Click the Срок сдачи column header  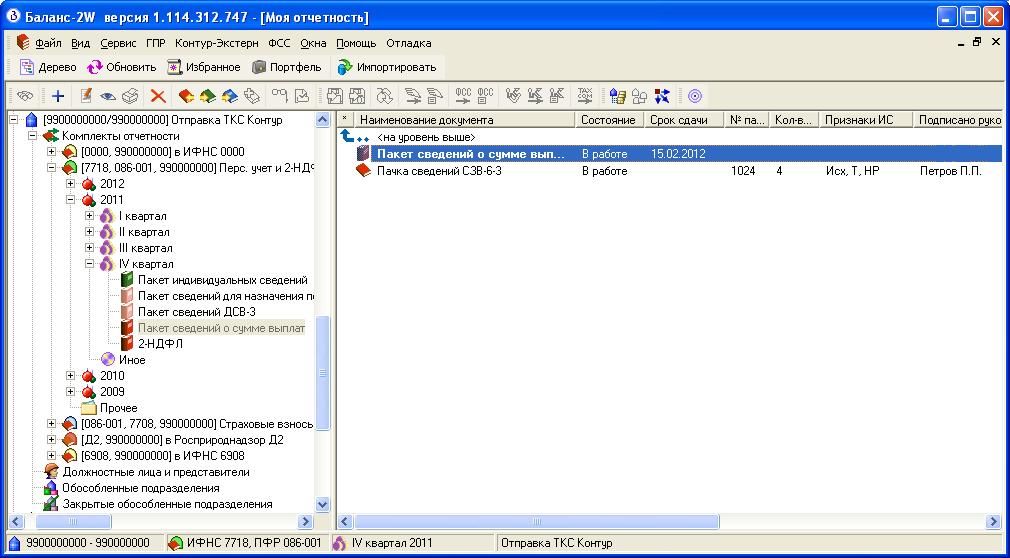point(677,120)
